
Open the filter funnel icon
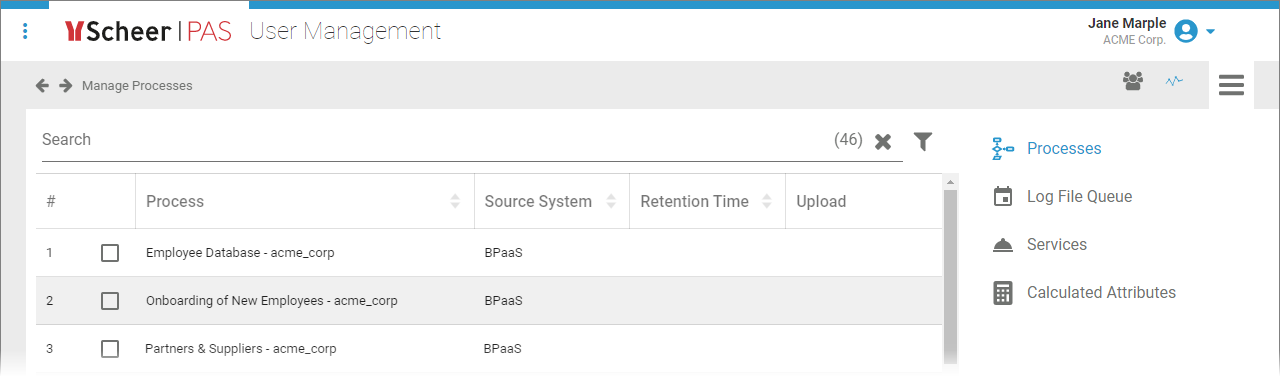pos(923,141)
